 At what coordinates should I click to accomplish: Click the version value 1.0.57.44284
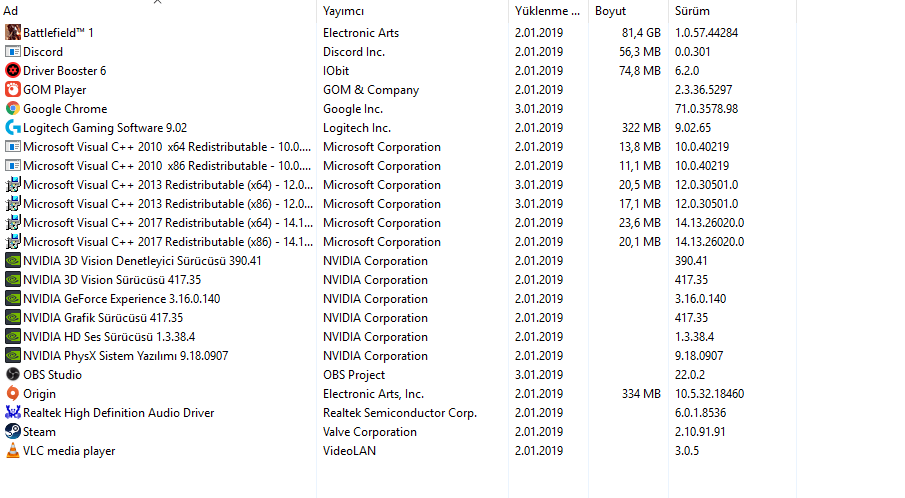click(706, 33)
